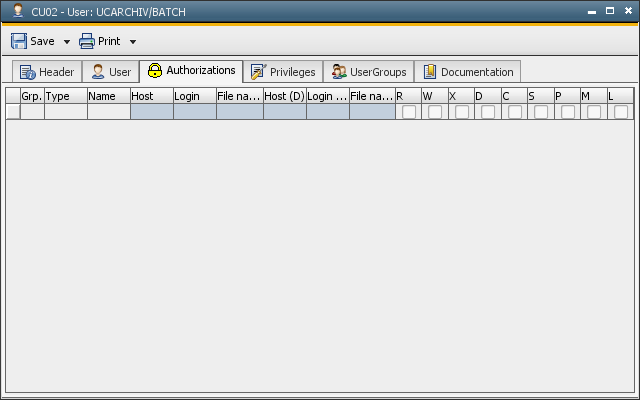The height and width of the screenshot is (400, 640).
Task: Toggle the P checkbox in the row
Action: point(568,112)
